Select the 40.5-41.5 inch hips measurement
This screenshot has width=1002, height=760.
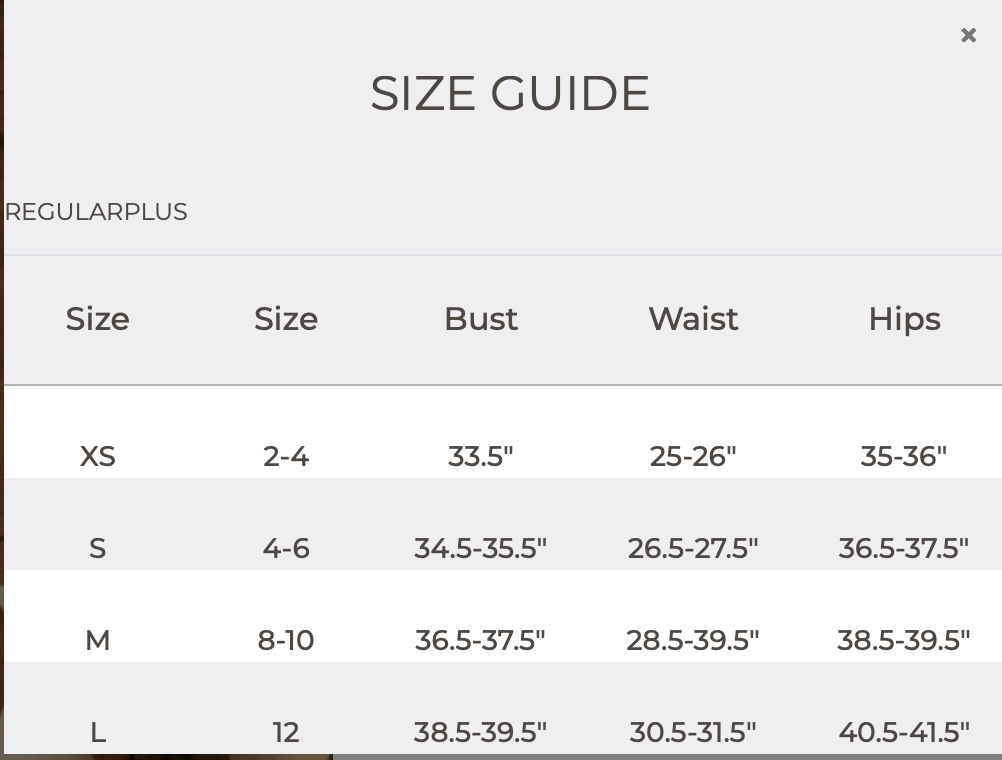(x=903, y=731)
